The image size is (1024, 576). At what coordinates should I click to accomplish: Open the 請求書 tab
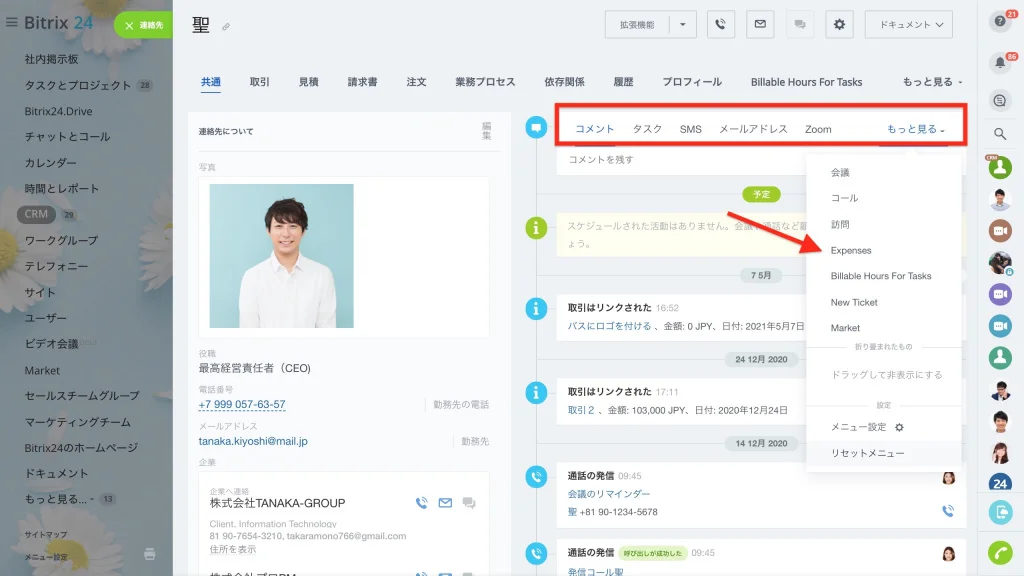362,82
